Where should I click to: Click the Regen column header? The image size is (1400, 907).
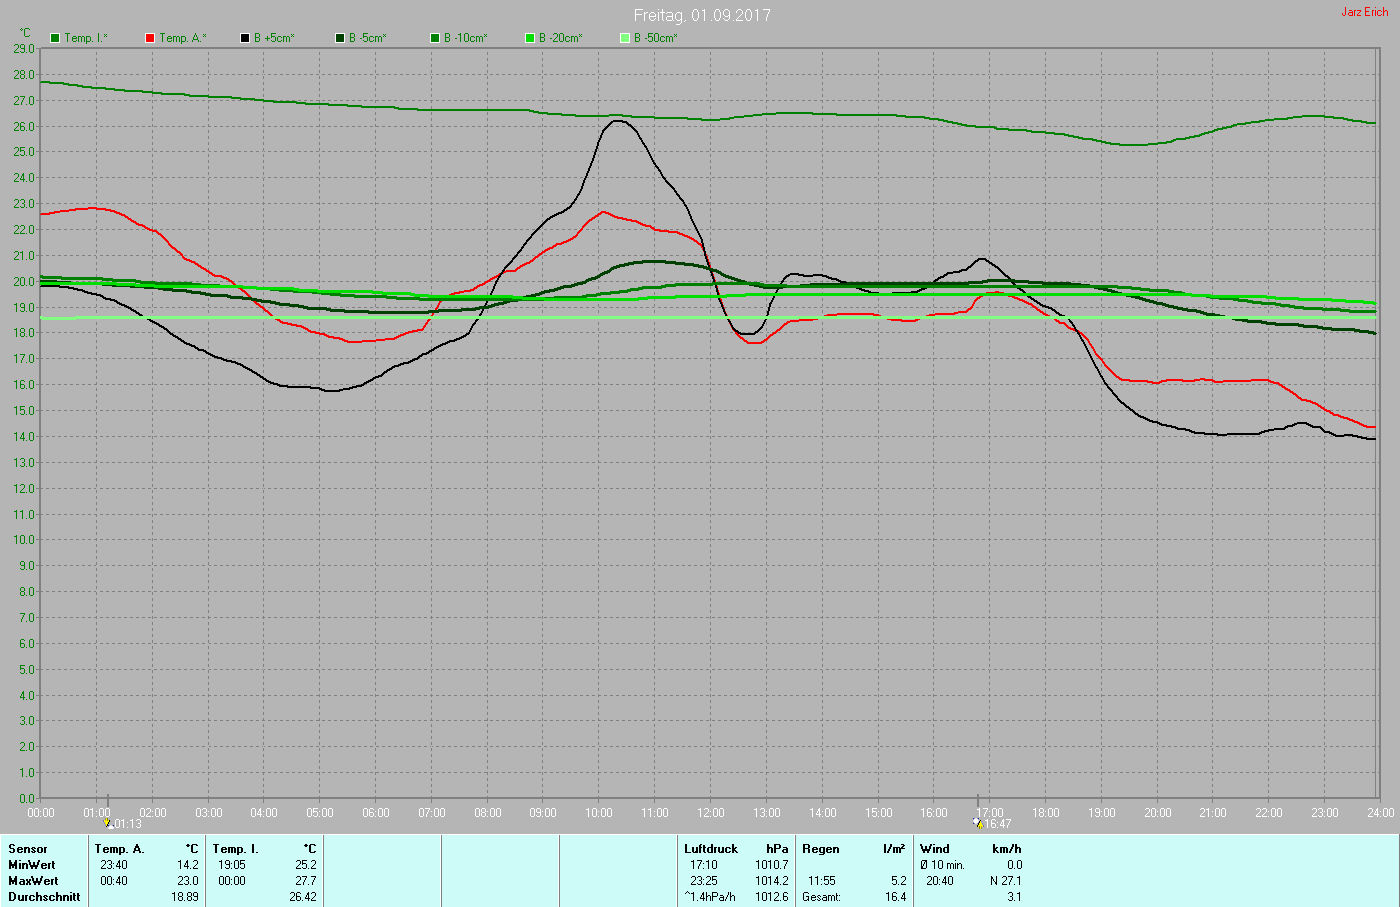pyautogui.click(x=820, y=849)
